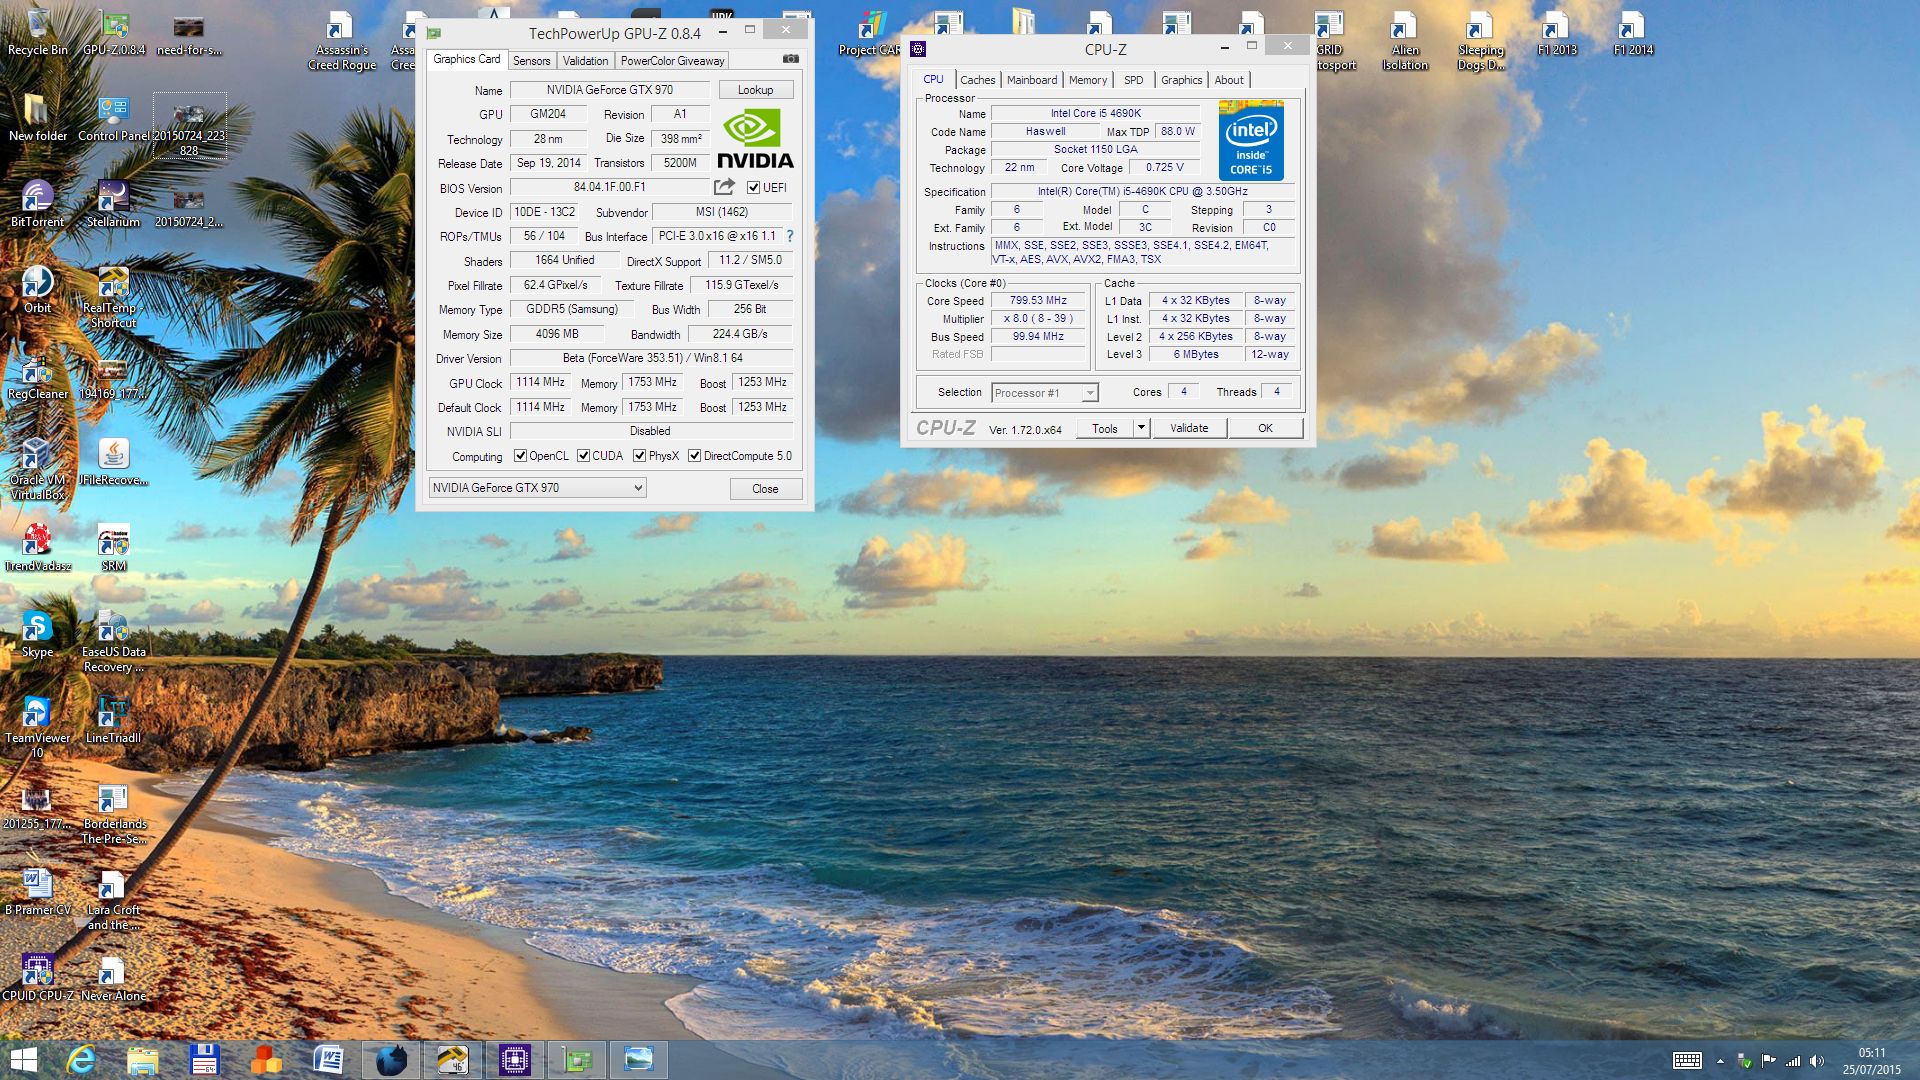Screen dimensions: 1920x1080
Task: Click GPU-Z screenshot camera icon
Action: point(791,59)
